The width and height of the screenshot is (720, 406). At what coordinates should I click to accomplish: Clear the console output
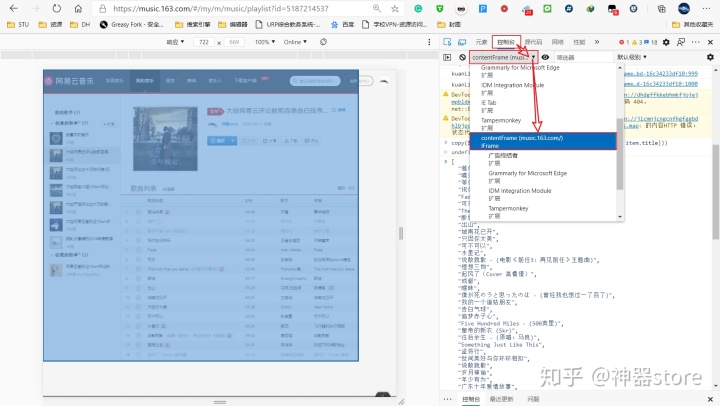(x=462, y=57)
